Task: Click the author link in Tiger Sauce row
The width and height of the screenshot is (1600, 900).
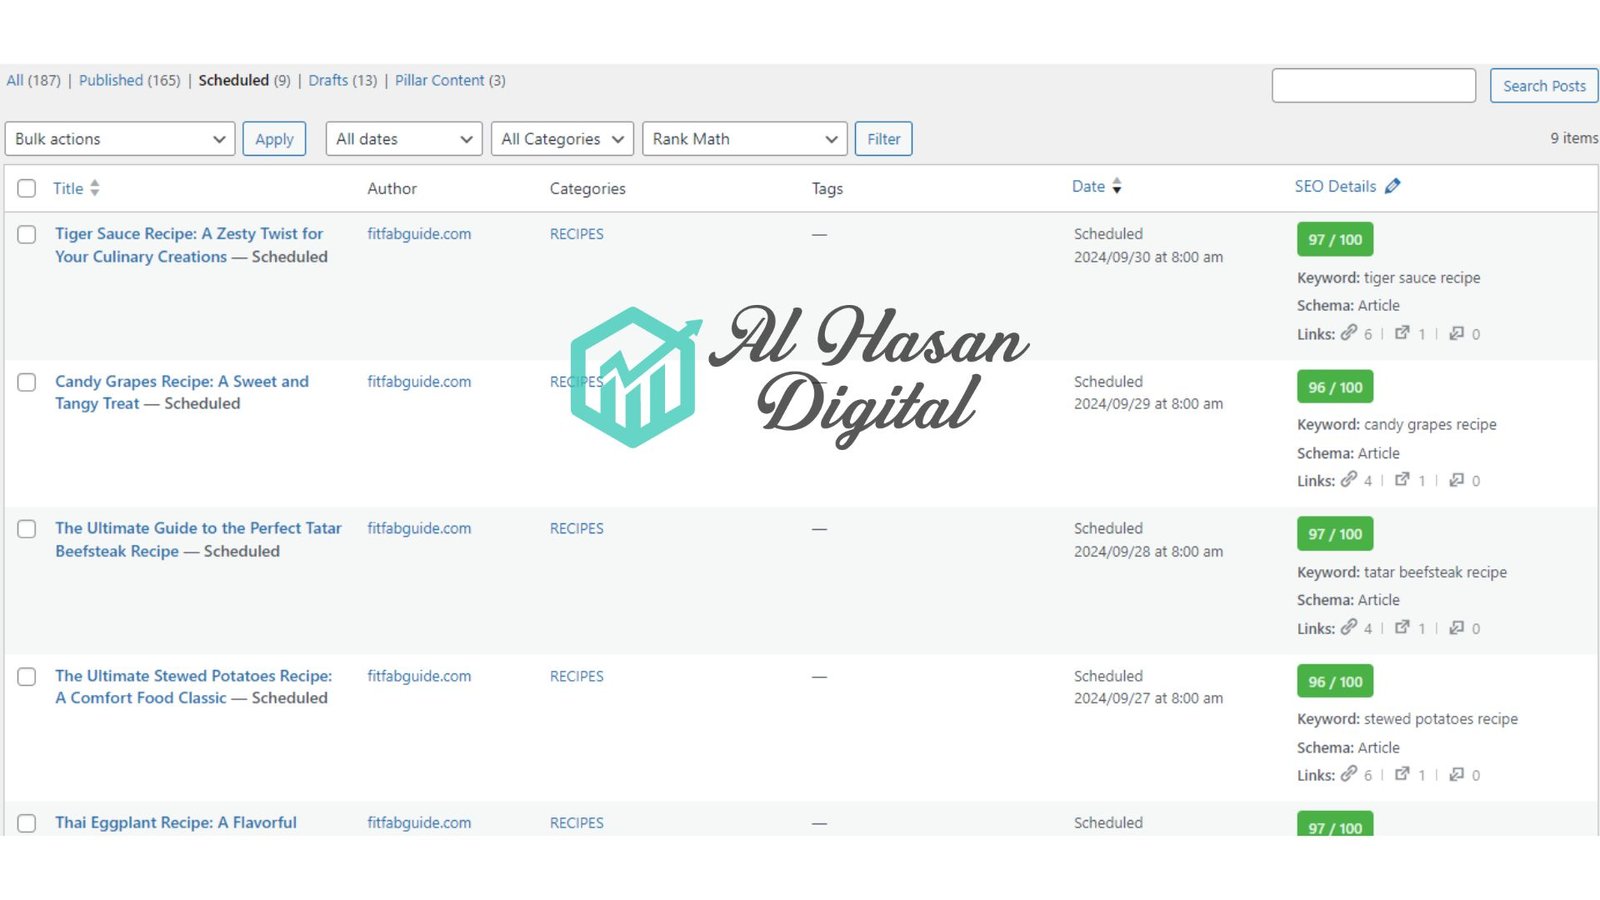Action: coord(419,234)
